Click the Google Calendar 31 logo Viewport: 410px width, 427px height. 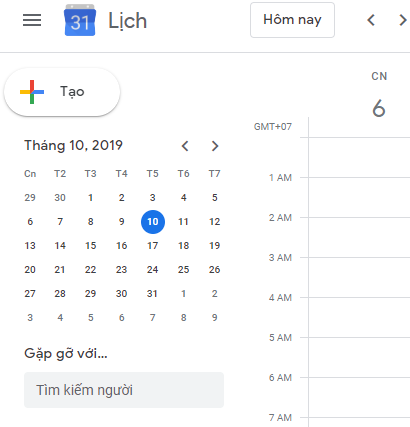coord(80,20)
